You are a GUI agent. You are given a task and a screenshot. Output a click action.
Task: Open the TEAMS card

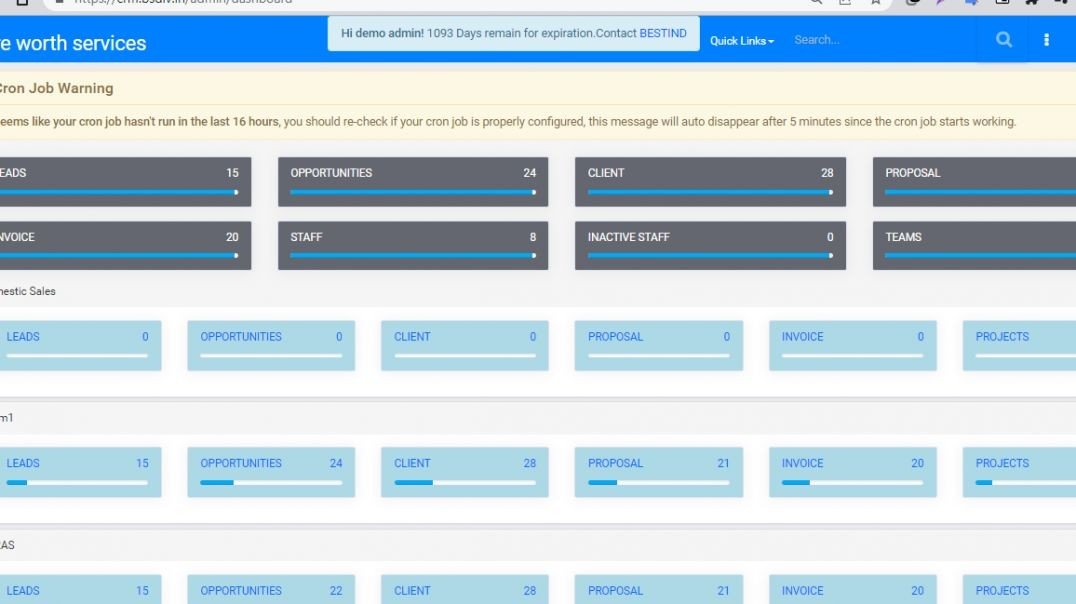coord(975,245)
